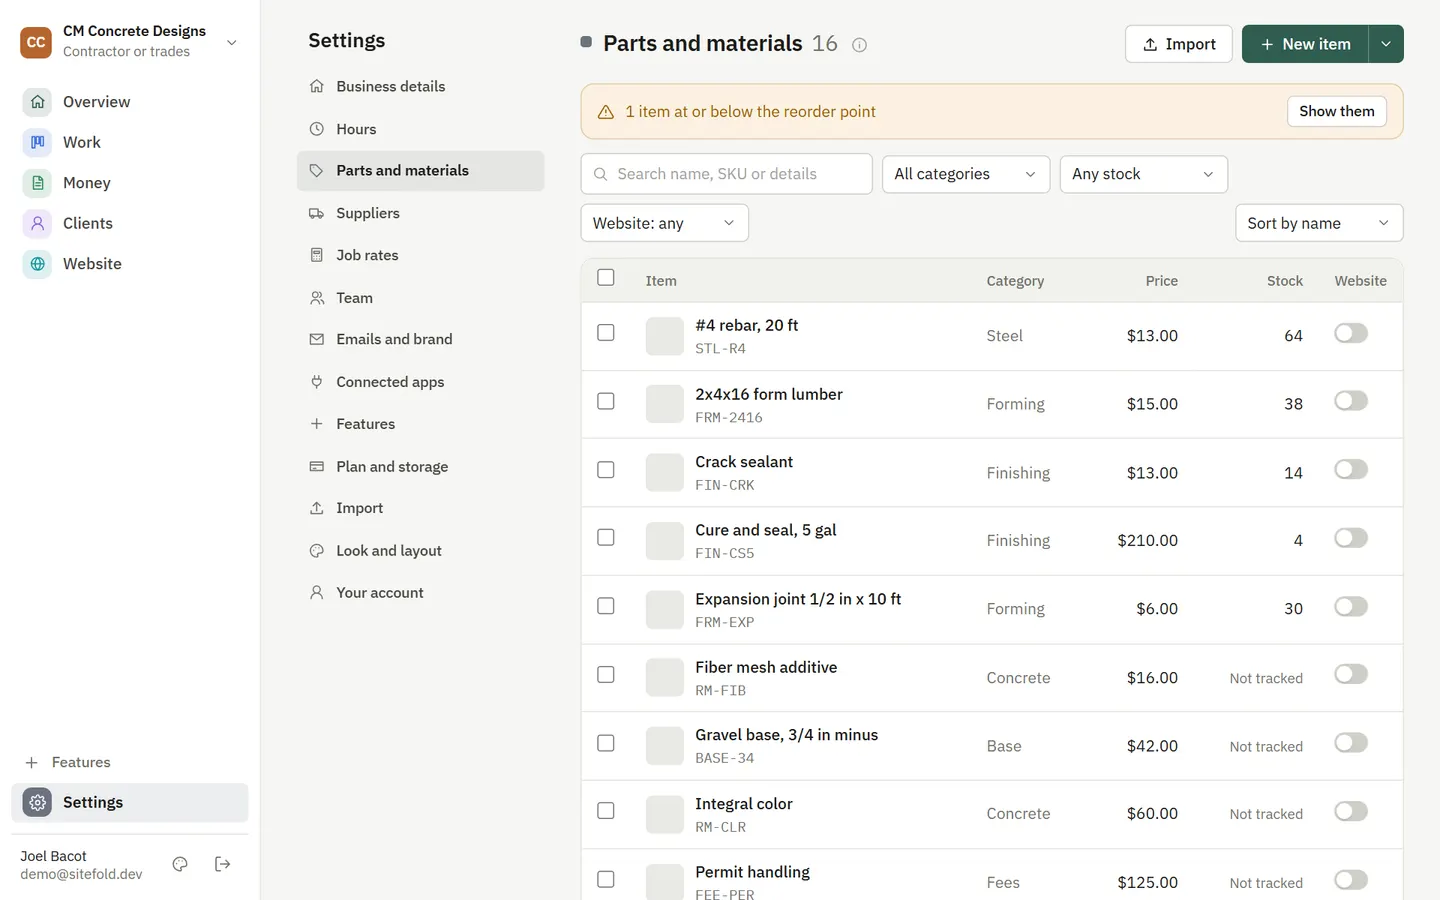Screen dimensions: 1440x900
Task: Click the Gravel base, 3/4 in minus name
Action: [787, 735]
